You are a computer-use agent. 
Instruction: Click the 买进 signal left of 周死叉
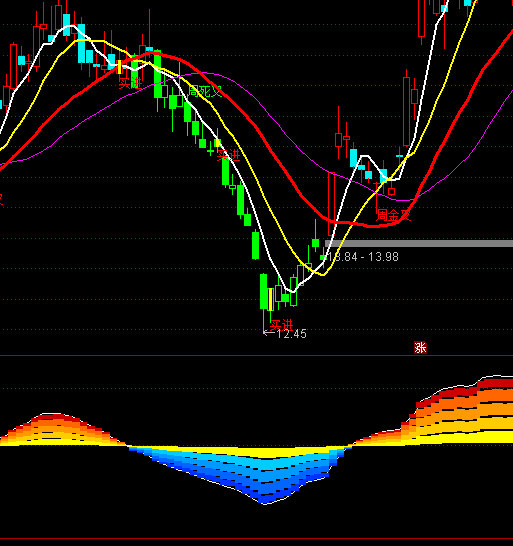pos(130,83)
